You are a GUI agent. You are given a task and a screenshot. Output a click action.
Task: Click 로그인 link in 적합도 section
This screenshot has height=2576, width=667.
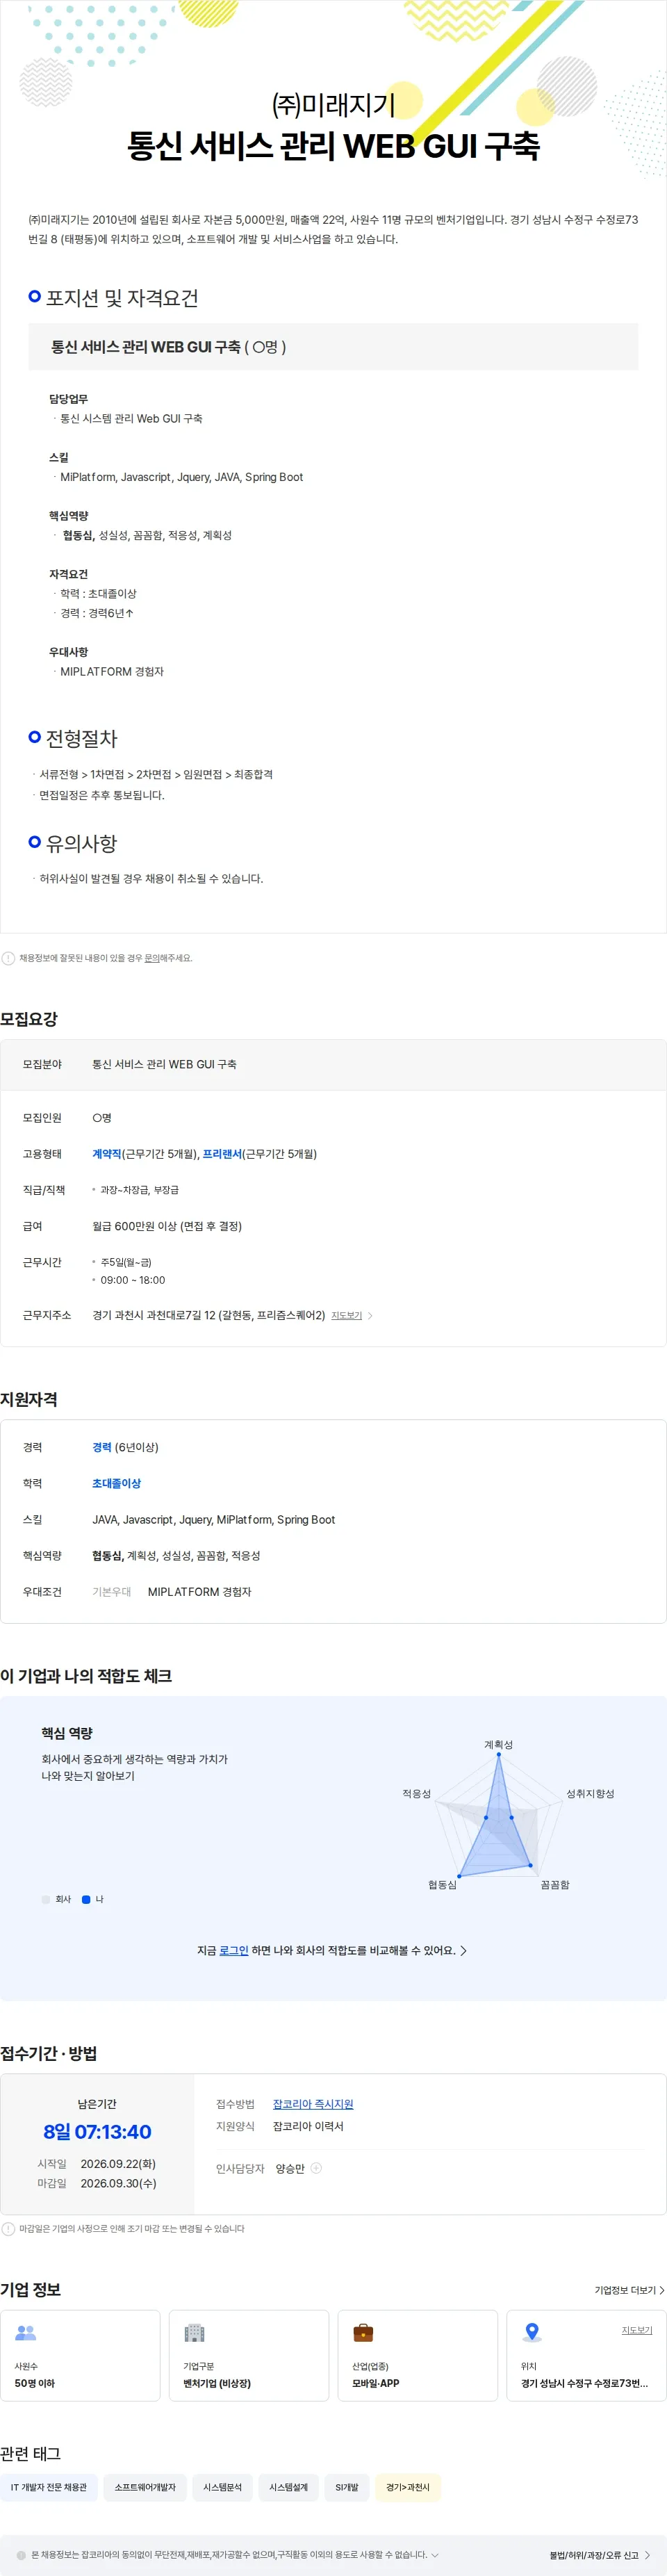coord(234,1950)
